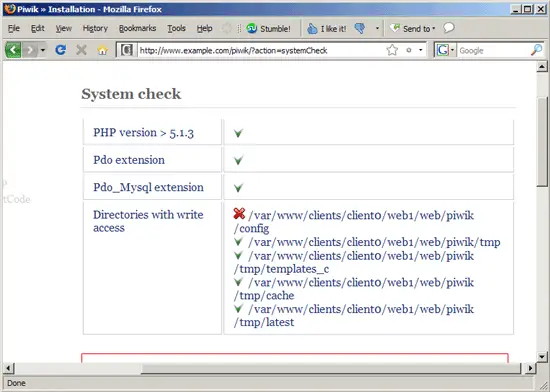Bookmark the page with the star icon
This screenshot has height=392, width=550.
tap(392, 50)
